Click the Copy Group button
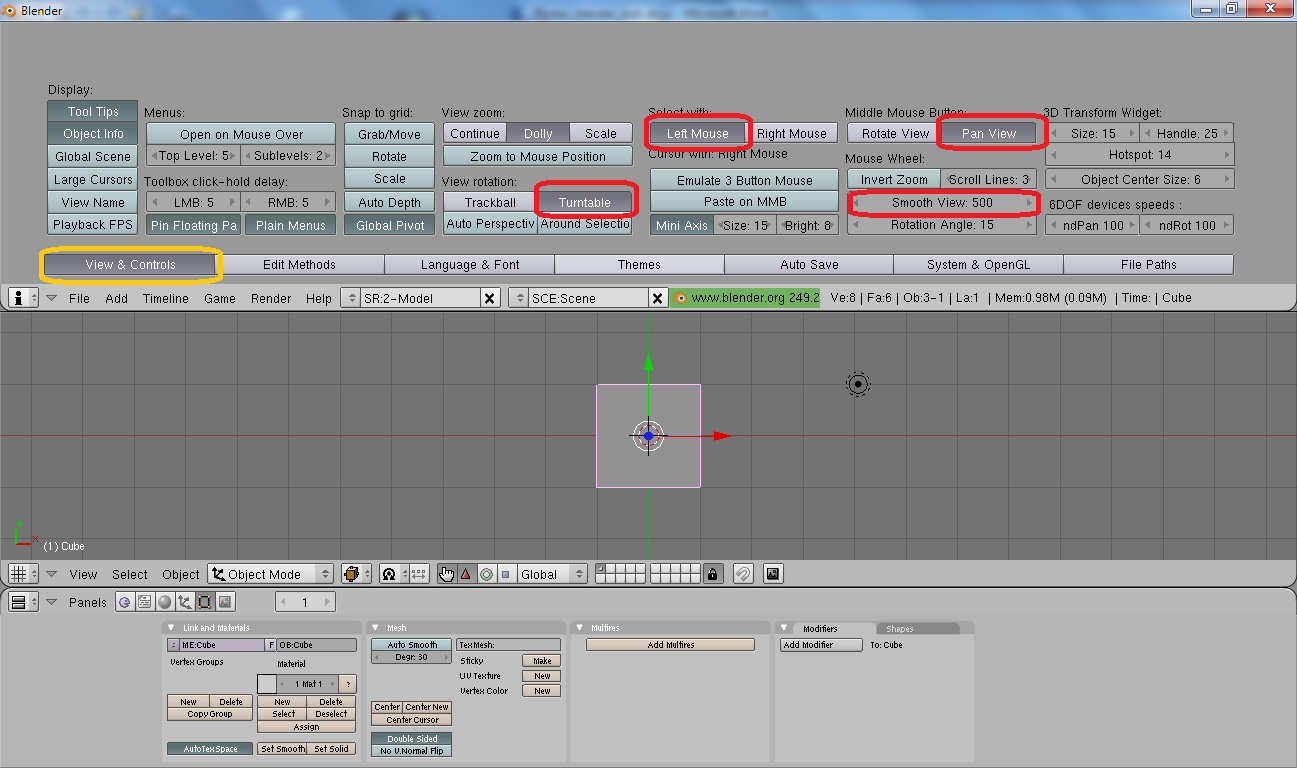1297x768 pixels. pyautogui.click(x=210, y=714)
